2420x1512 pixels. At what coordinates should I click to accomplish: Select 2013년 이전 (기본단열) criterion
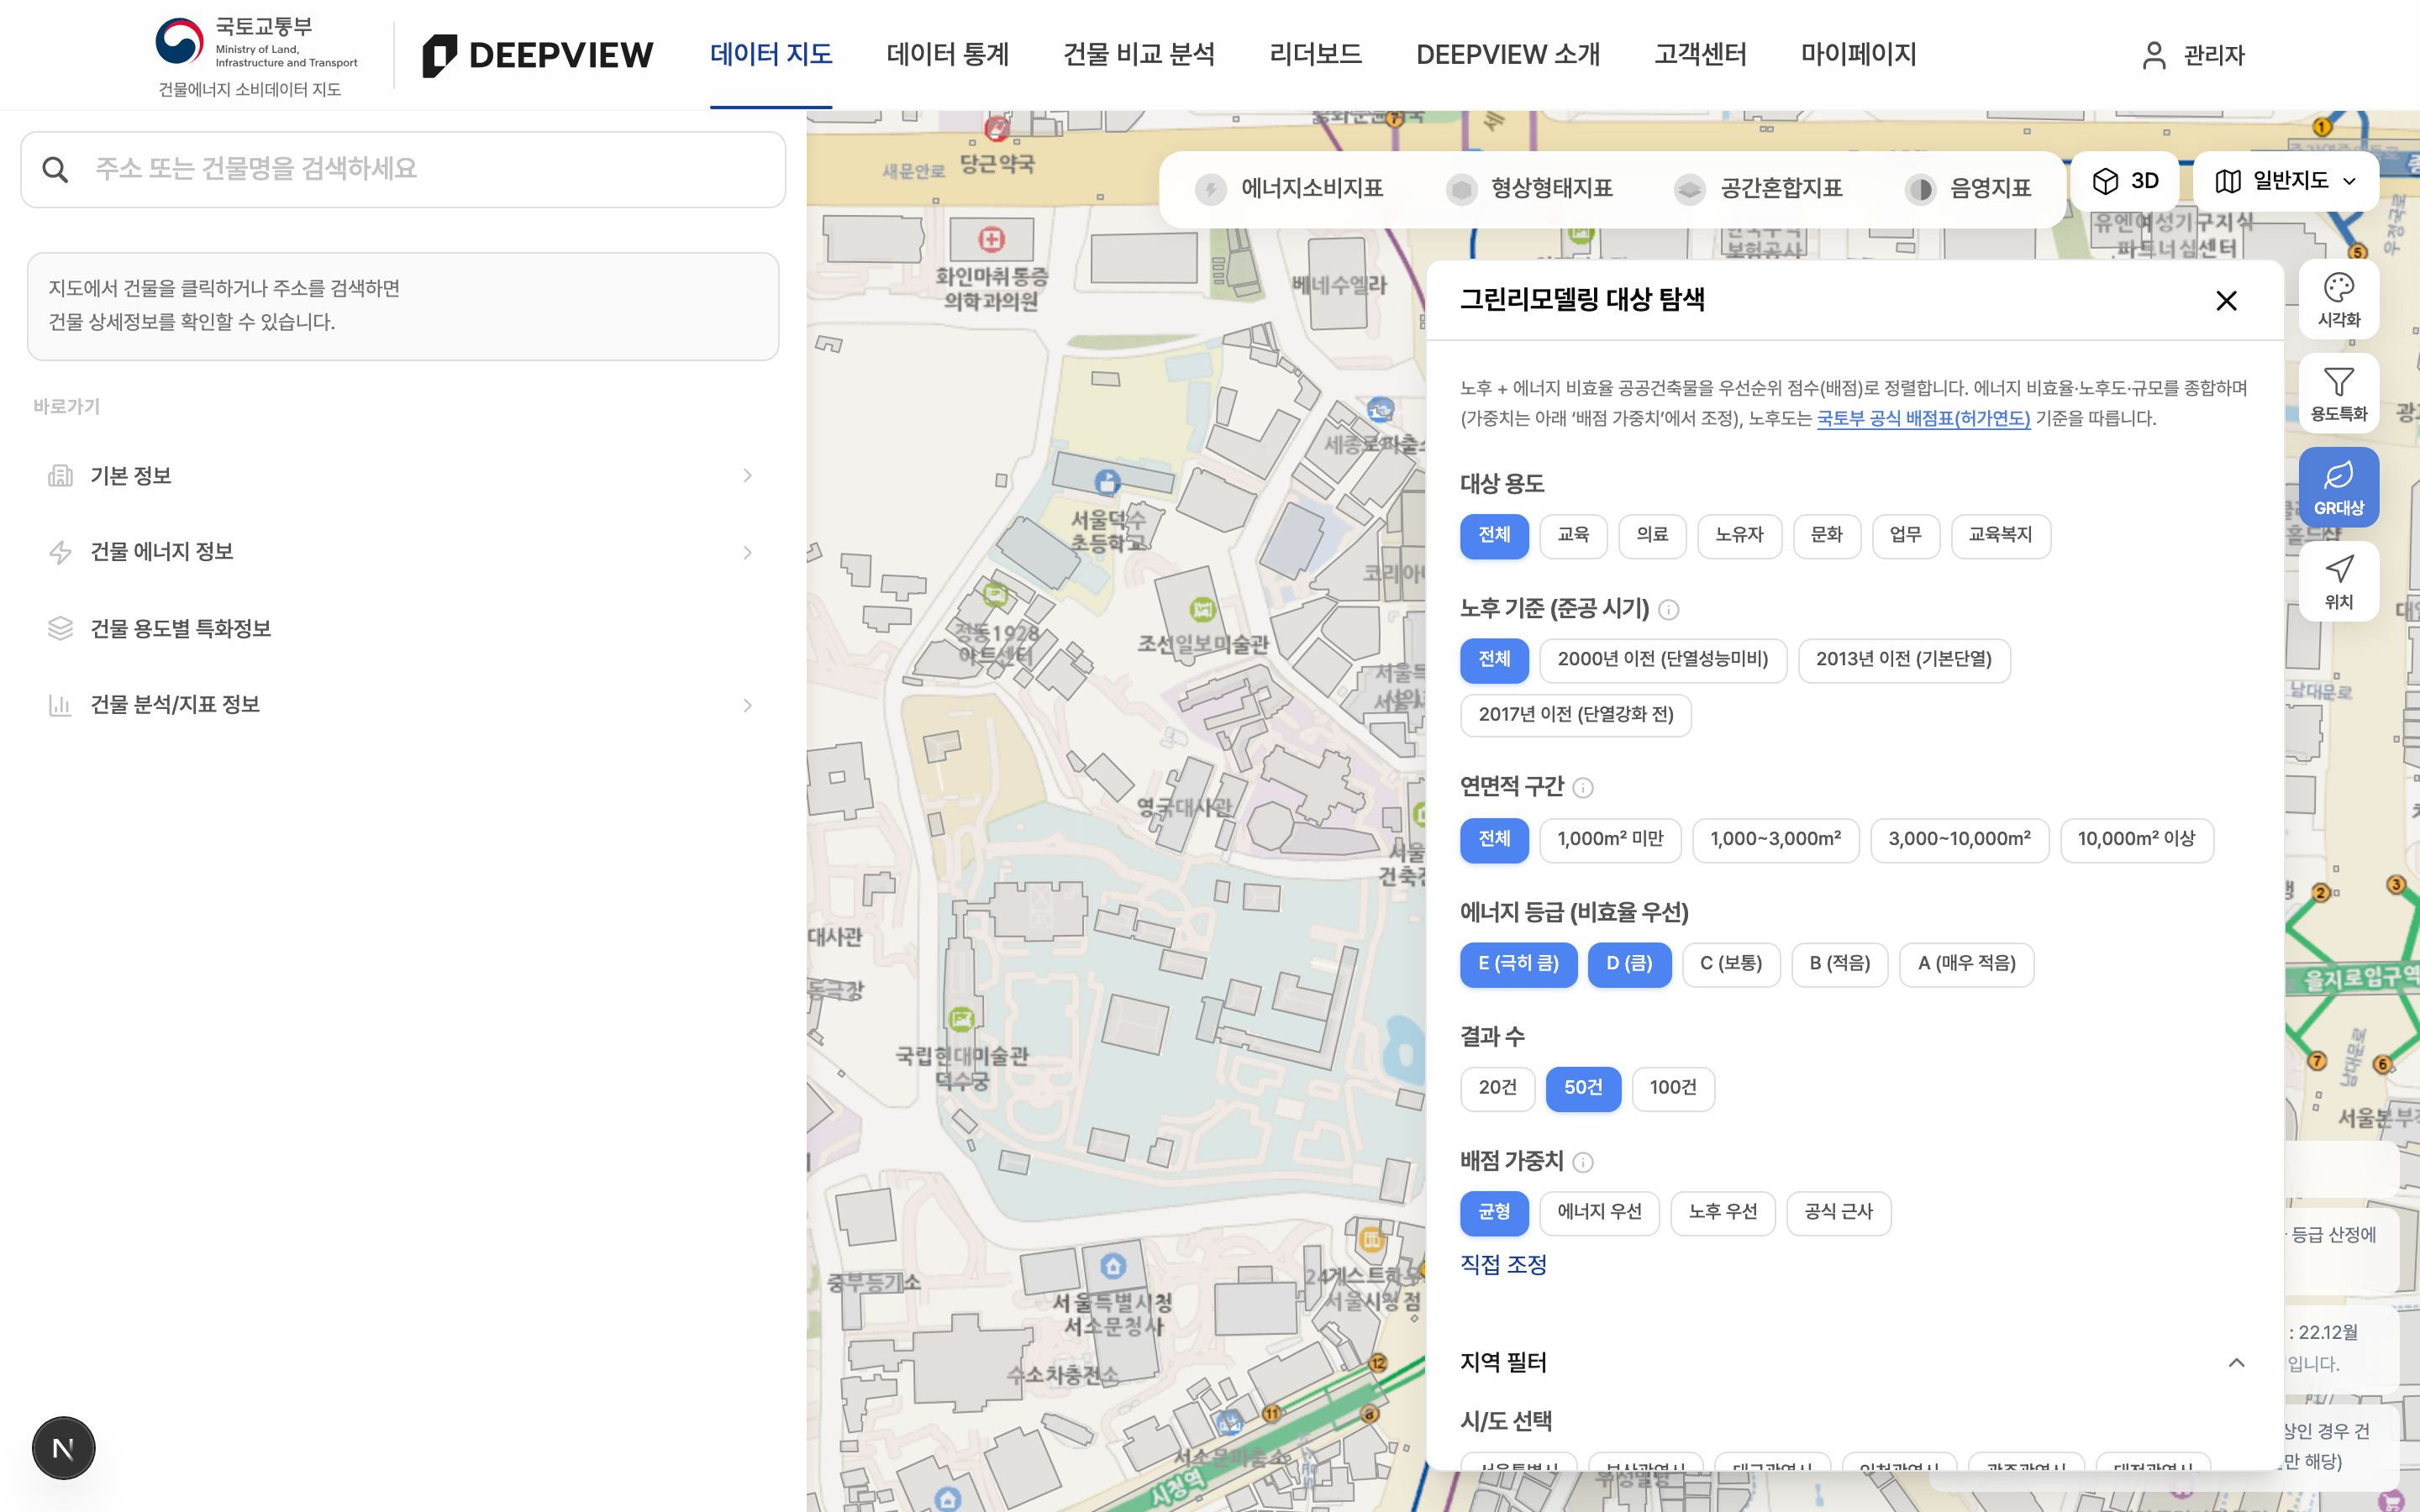(x=1904, y=660)
